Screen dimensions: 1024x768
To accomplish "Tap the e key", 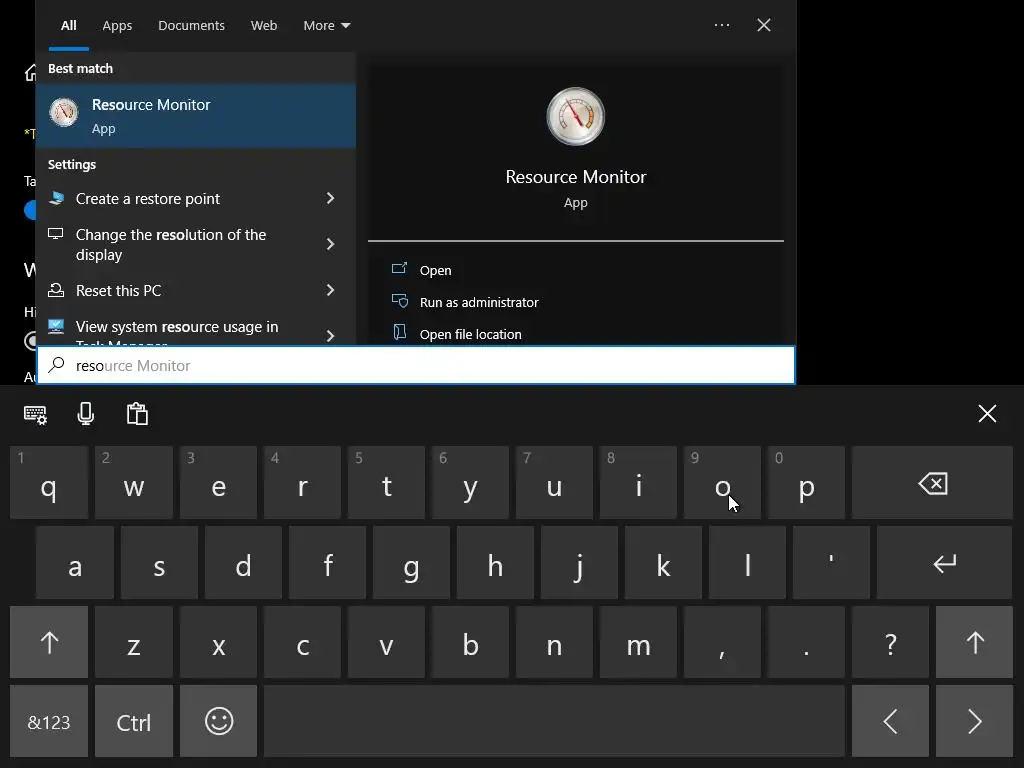I will point(219,483).
